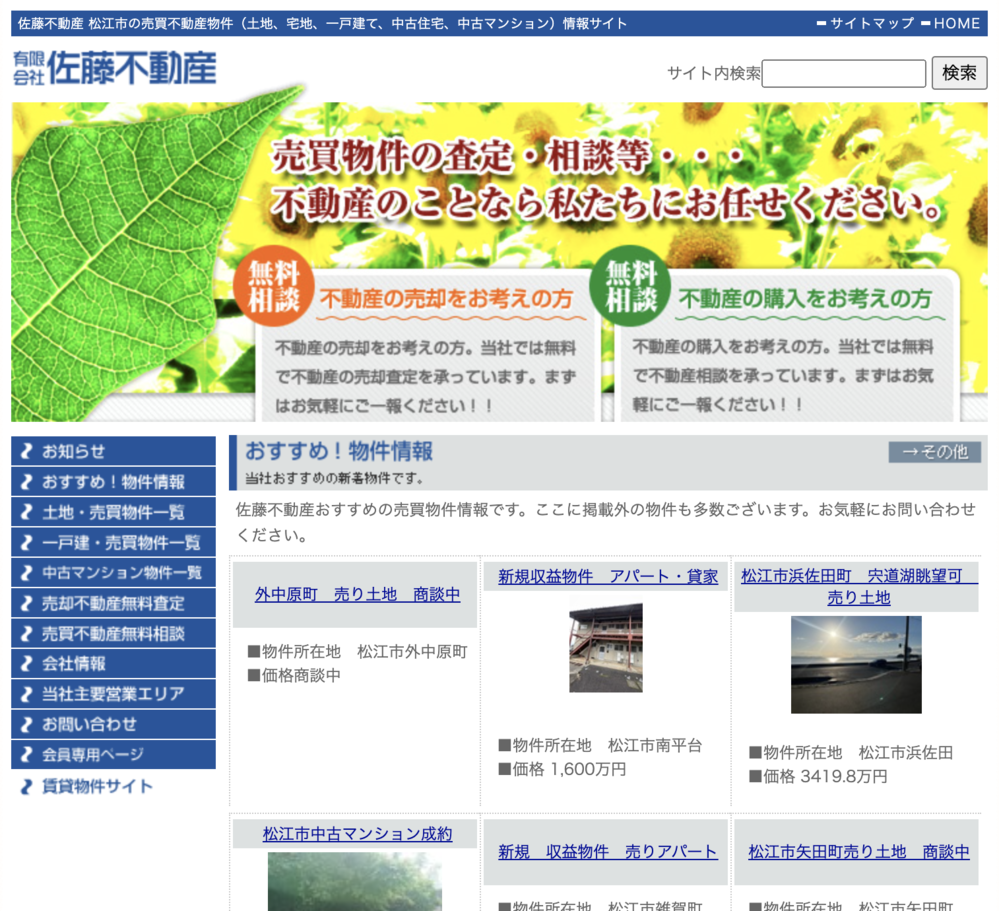Click the arrow icon beside お知らせ
999x911 pixels.
[x=26, y=451]
